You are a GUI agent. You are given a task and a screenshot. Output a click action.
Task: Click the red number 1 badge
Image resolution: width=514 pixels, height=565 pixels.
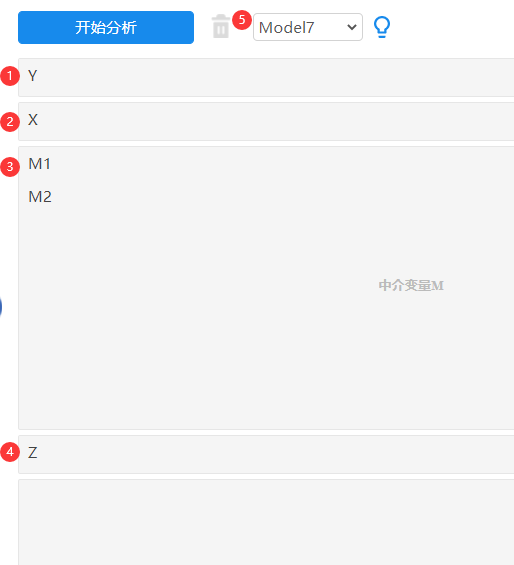click(10, 76)
